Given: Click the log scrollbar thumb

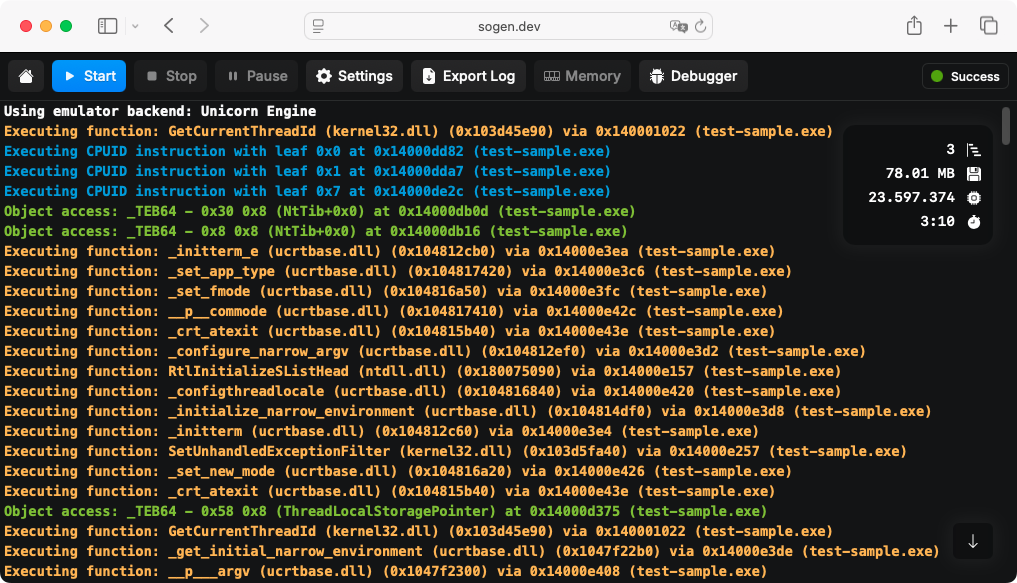Looking at the screenshot, I should (x=1006, y=126).
